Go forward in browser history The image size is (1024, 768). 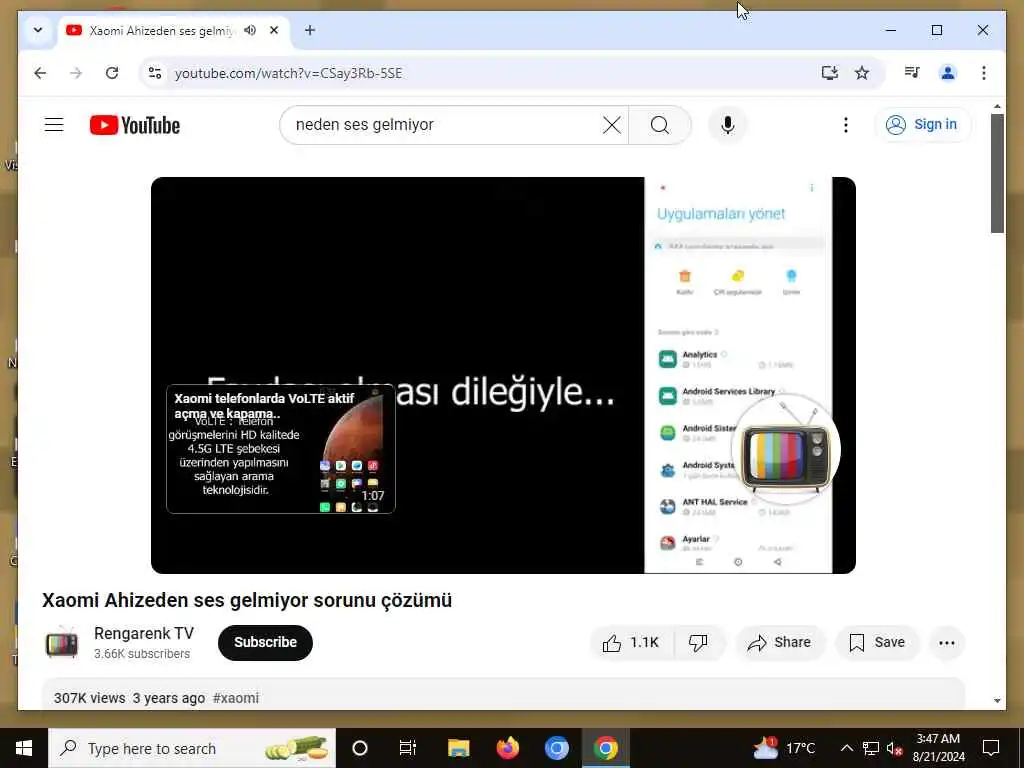(76, 73)
